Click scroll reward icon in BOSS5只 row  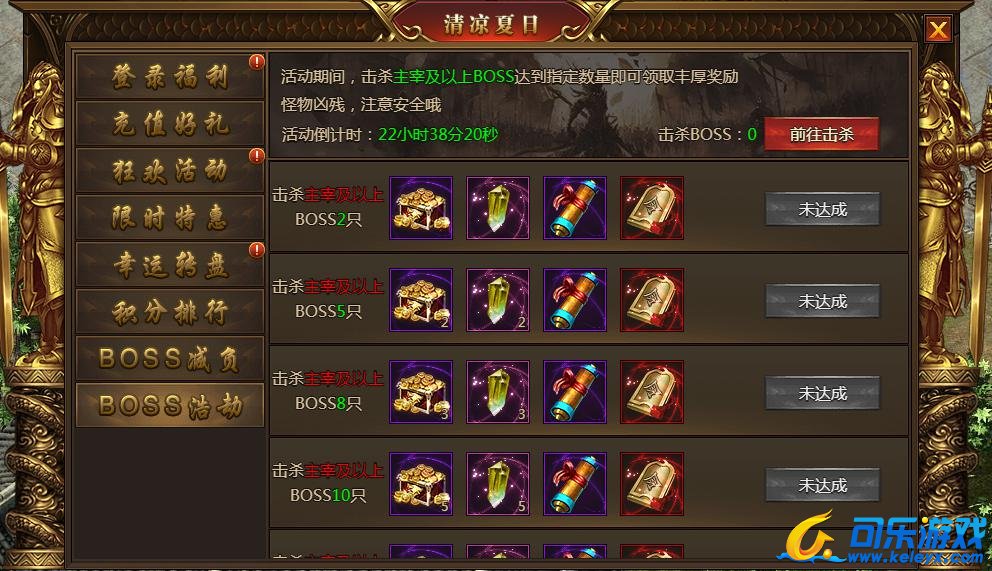click(574, 300)
